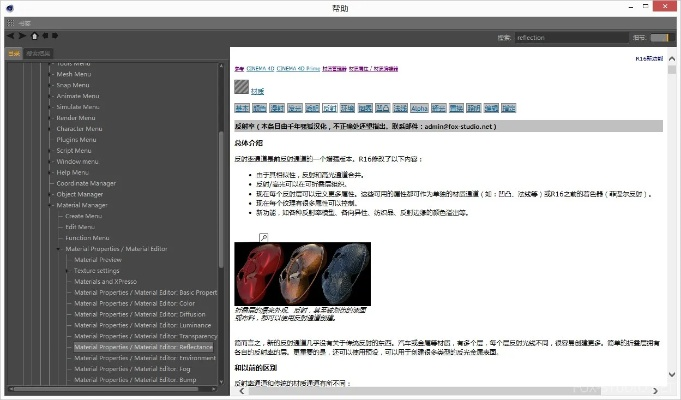The image size is (681, 400).
Task: Click the dotted grip icon in the menu bar
Action: click(9, 22)
